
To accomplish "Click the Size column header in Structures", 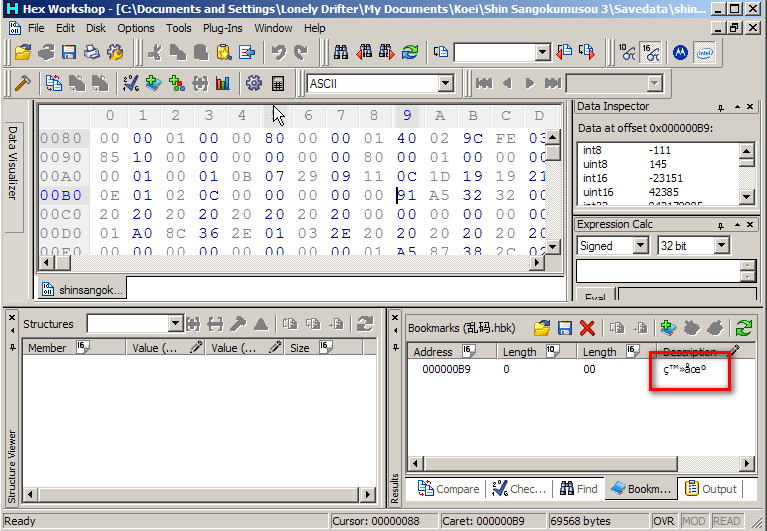I will [323, 348].
